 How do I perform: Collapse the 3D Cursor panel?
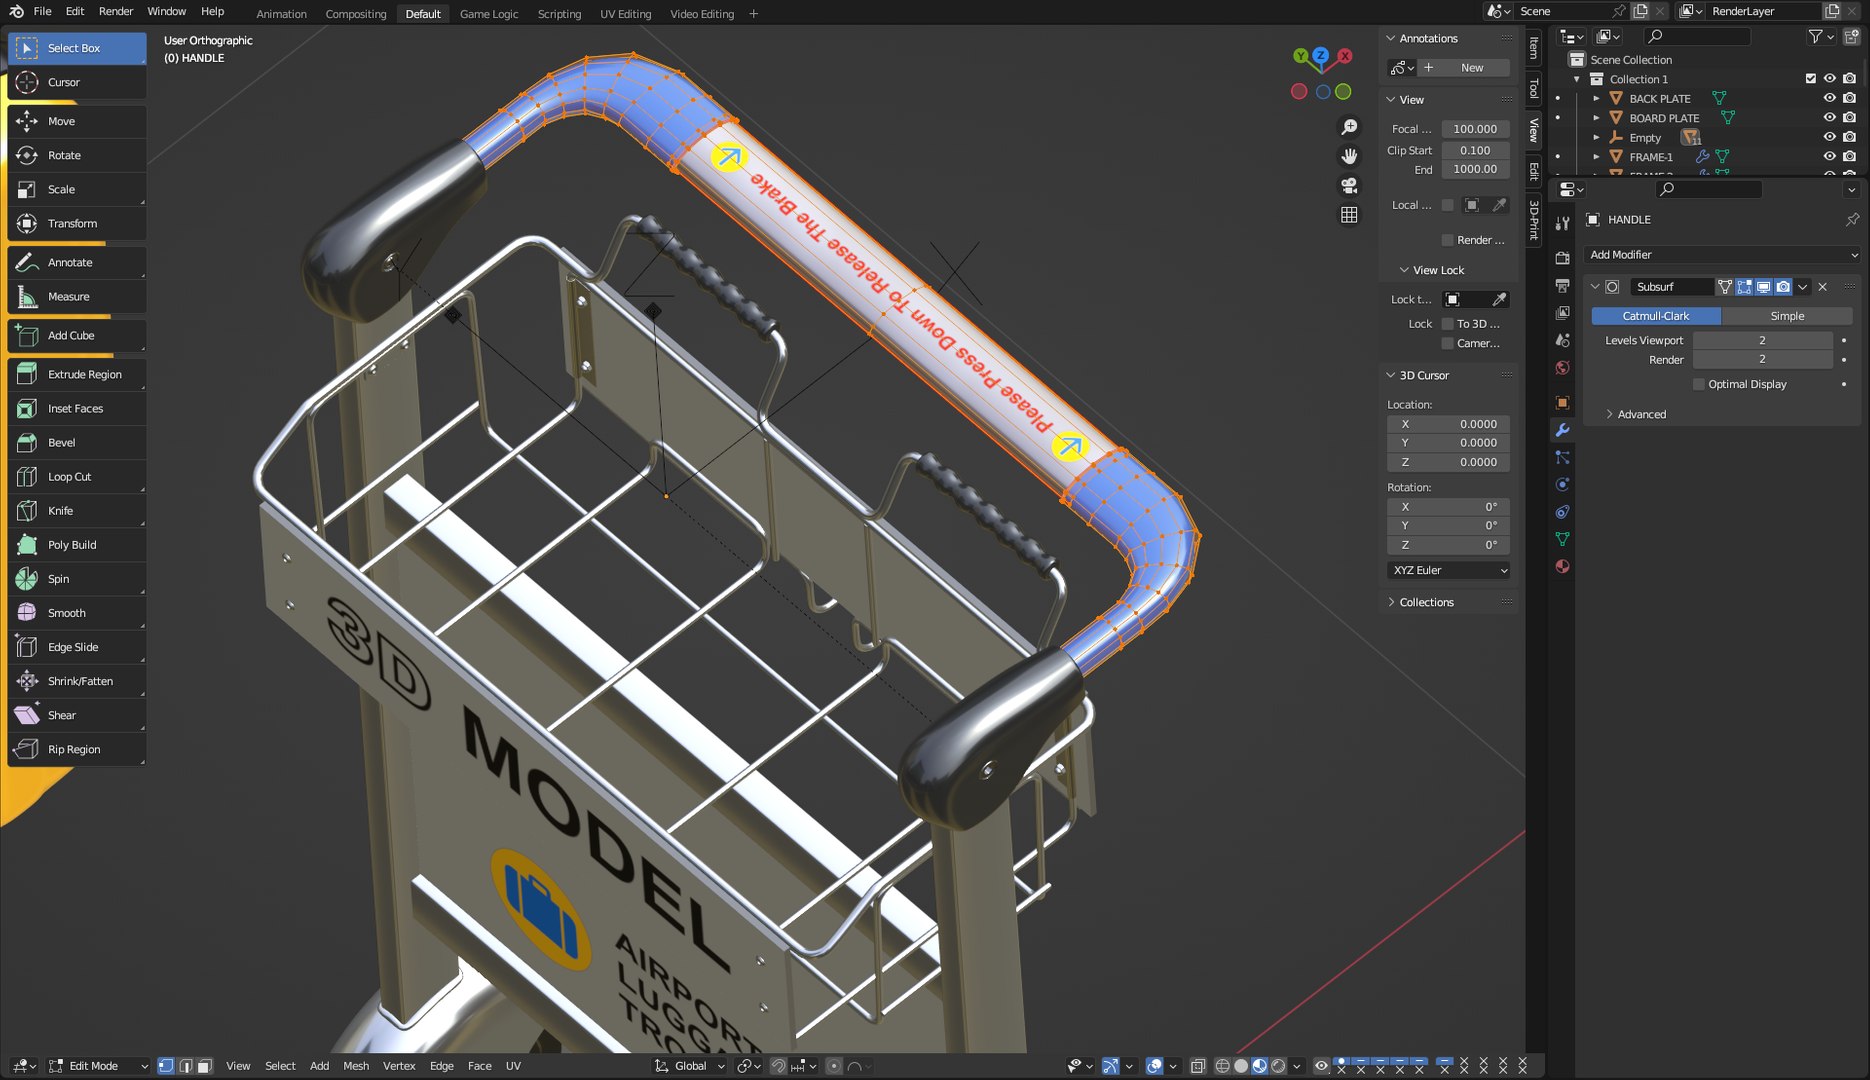[1390, 375]
